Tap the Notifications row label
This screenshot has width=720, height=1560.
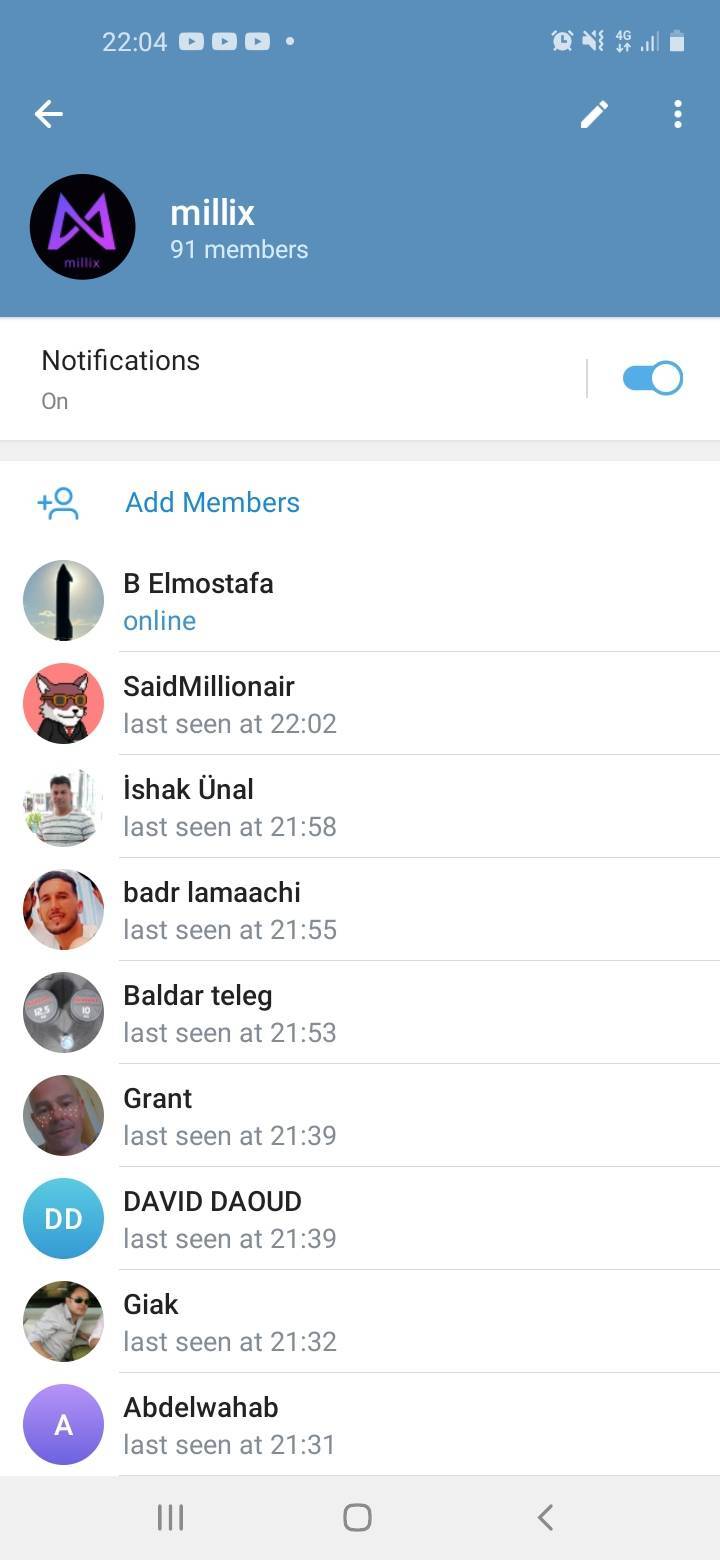click(121, 361)
